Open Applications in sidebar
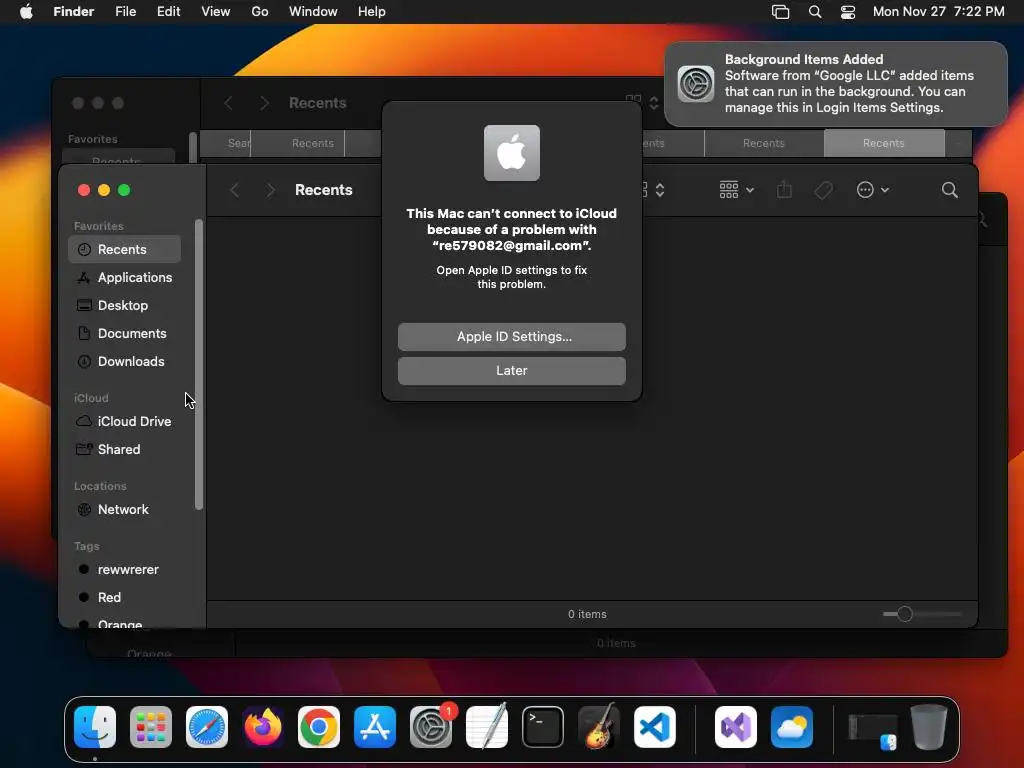1024x768 pixels. pyautogui.click(x=124, y=278)
